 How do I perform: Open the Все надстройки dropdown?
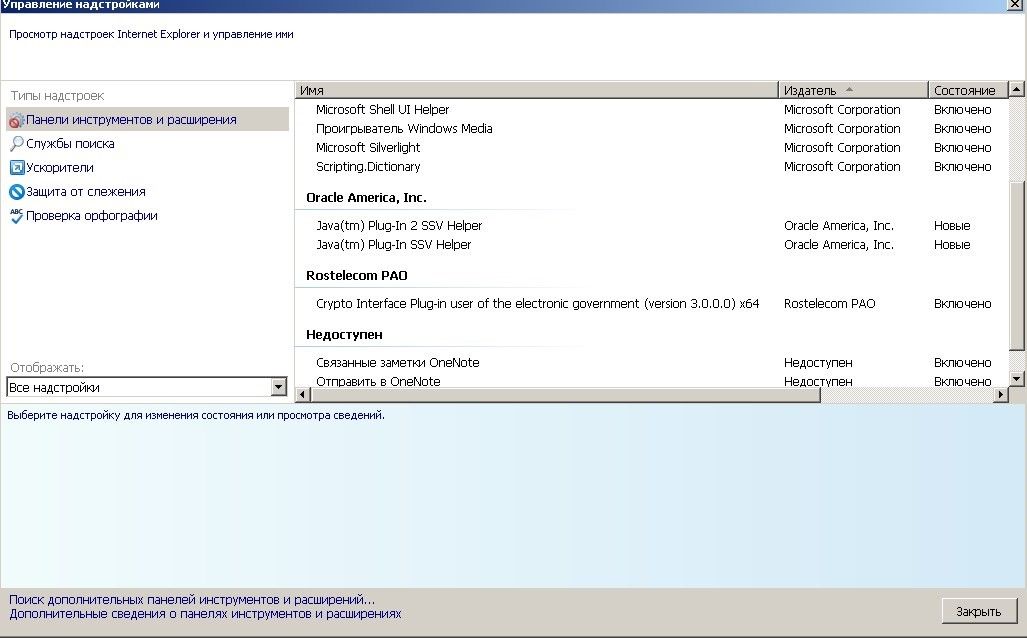pos(147,387)
